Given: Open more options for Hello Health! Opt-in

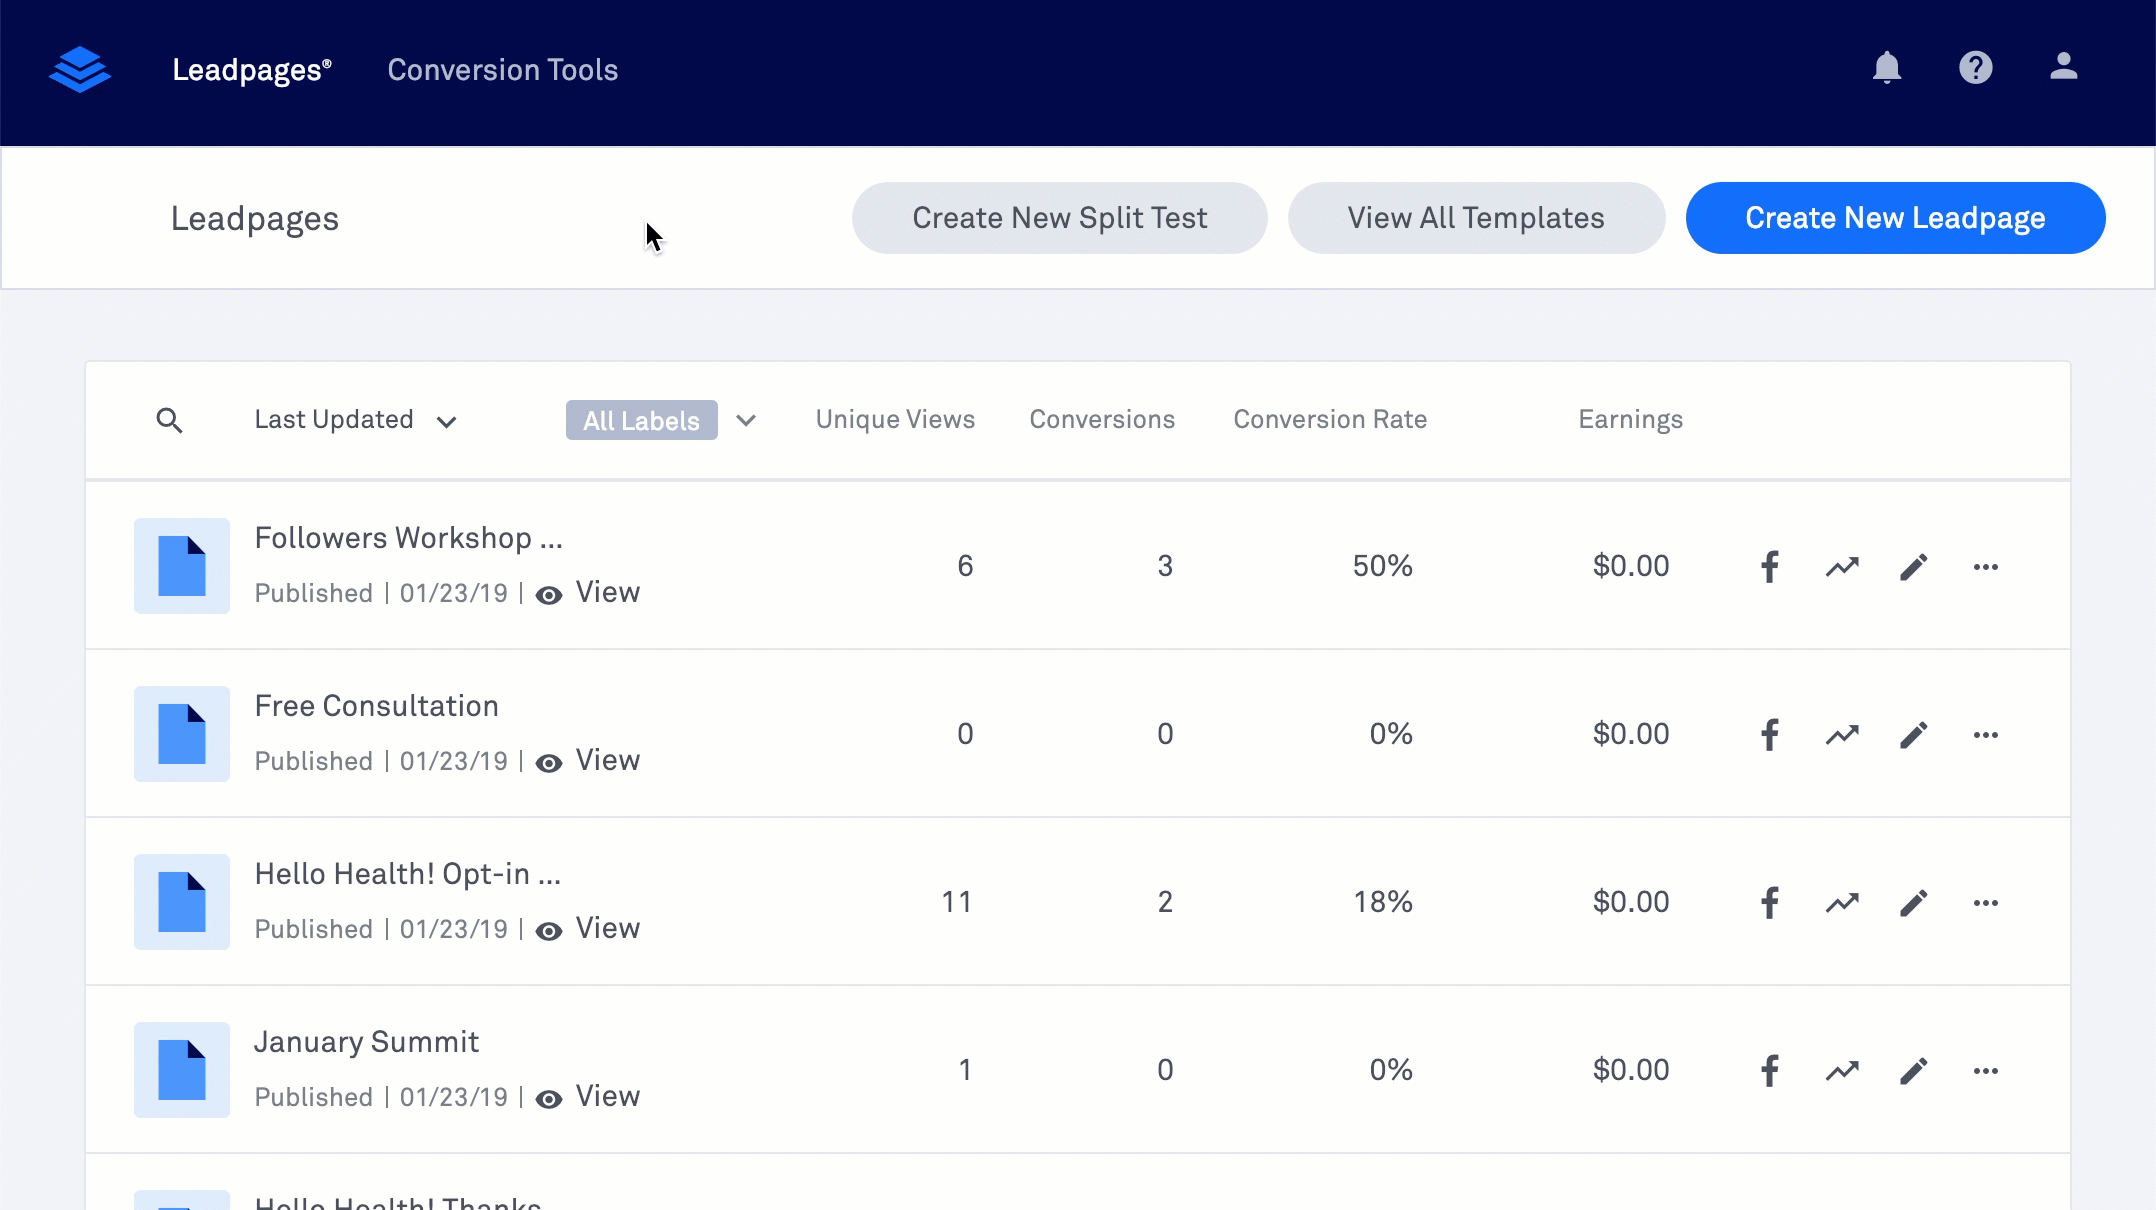Looking at the screenshot, I should pyautogui.click(x=1986, y=903).
